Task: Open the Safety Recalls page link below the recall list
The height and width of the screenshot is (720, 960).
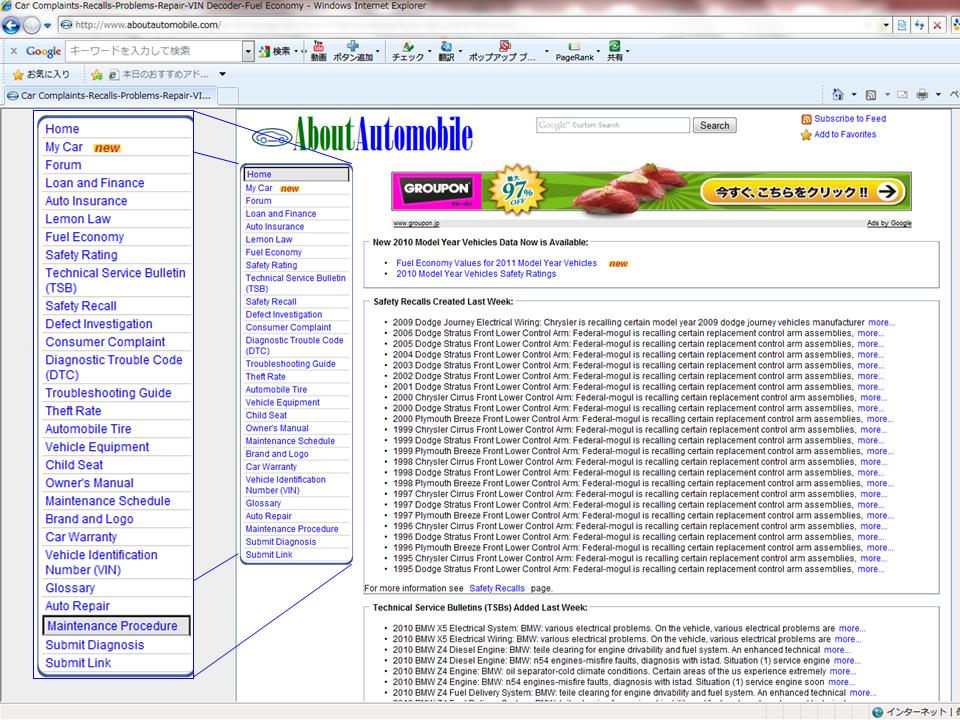Action: (x=497, y=588)
